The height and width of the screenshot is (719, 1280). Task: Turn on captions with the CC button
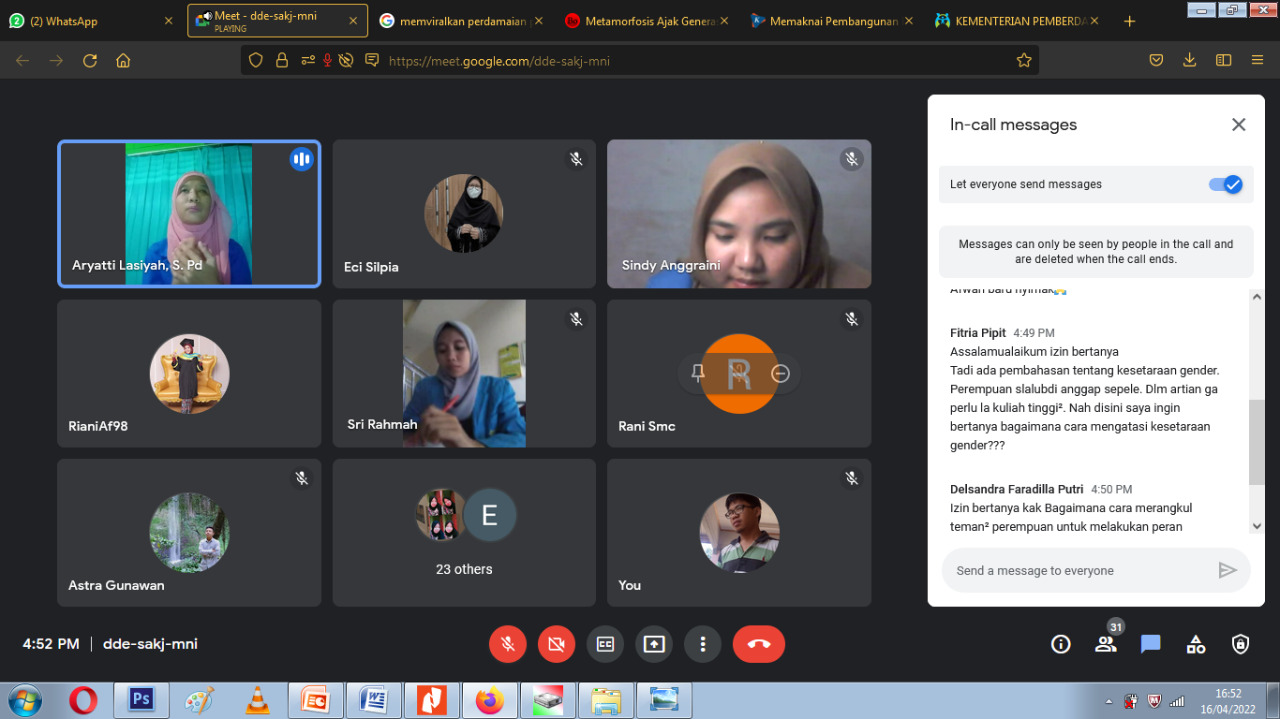tap(605, 644)
